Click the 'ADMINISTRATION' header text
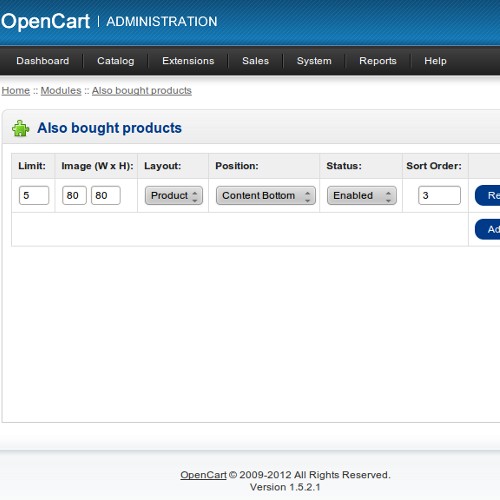This screenshot has width=500, height=500. (x=162, y=22)
